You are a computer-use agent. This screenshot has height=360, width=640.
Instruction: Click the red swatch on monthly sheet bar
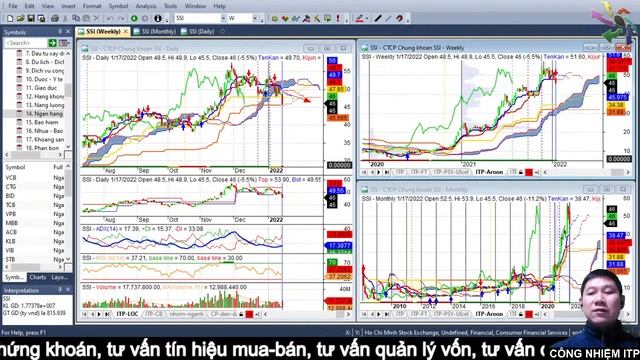pyautogui.click(x=529, y=314)
